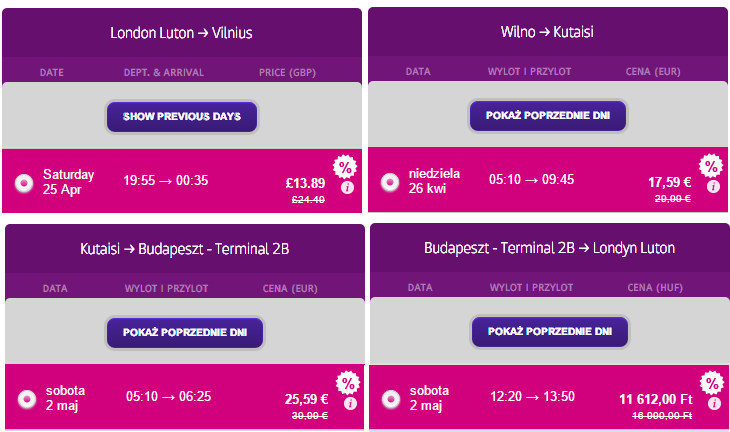
Task: Click discount percent badge on London Luton flight
Action: [345, 167]
